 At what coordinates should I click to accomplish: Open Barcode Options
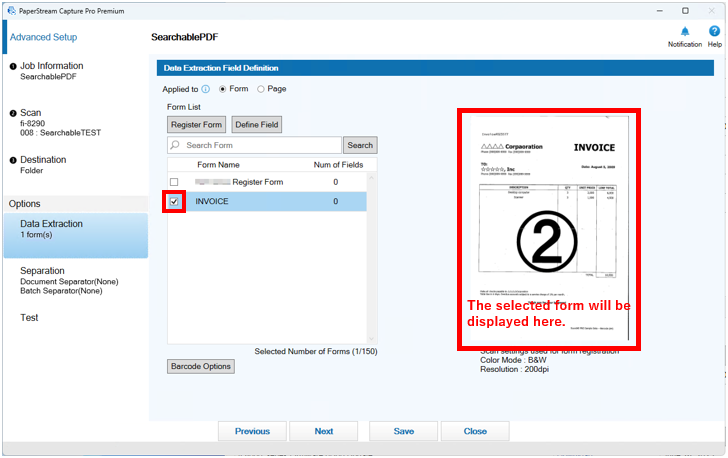click(201, 366)
